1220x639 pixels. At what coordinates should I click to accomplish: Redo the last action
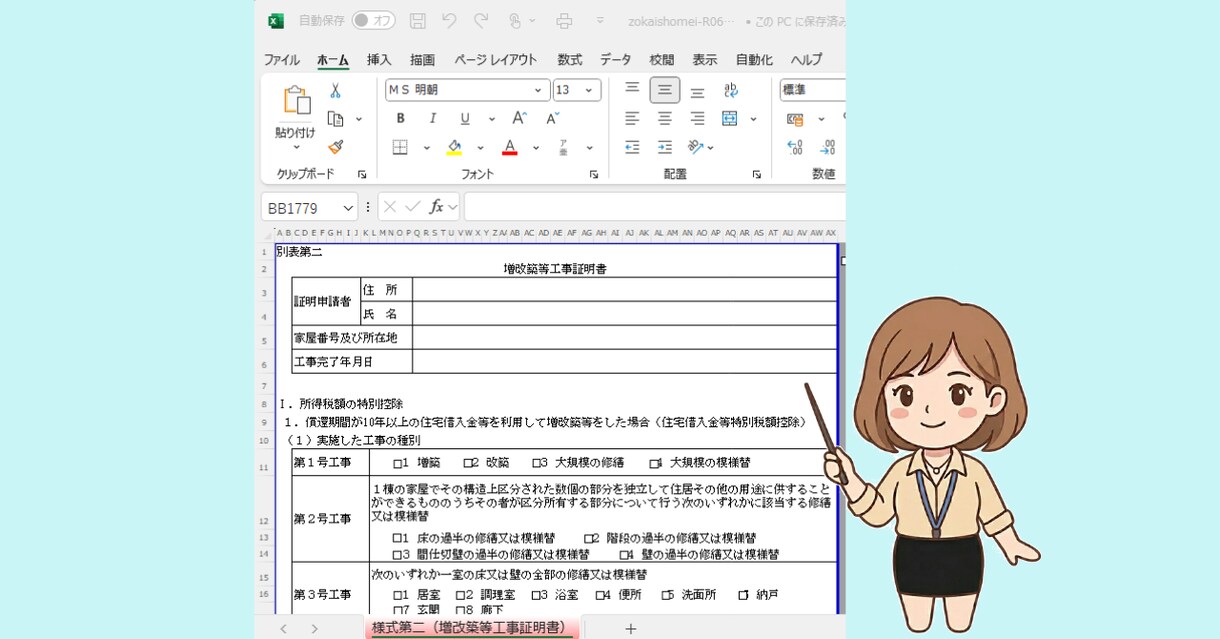[x=481, y=21]
